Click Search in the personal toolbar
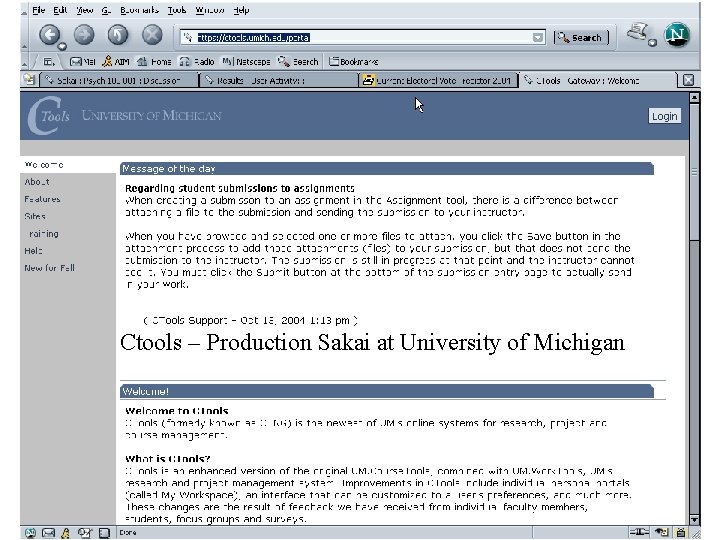This screenshot has height=540, width=720. tap(298, 62)
